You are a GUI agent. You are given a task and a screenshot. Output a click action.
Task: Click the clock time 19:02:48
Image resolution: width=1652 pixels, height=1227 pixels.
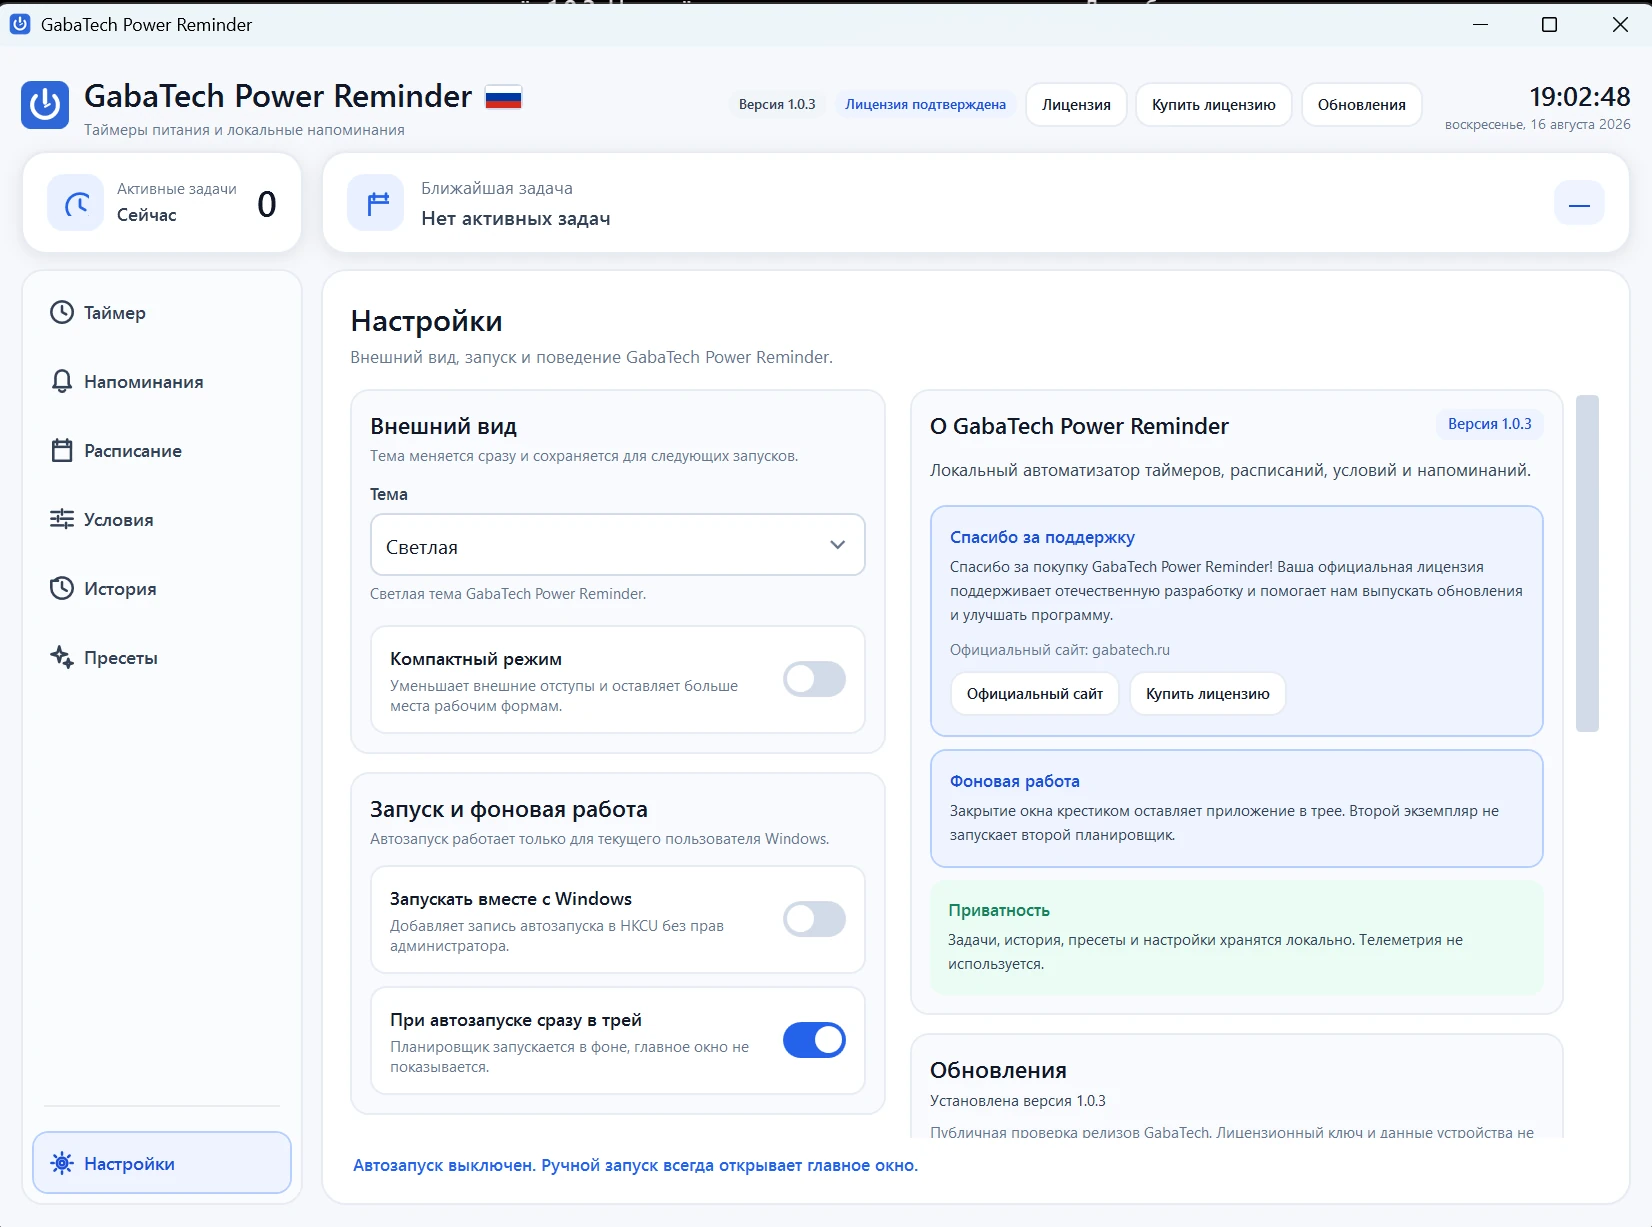(x=1579, y=97)
